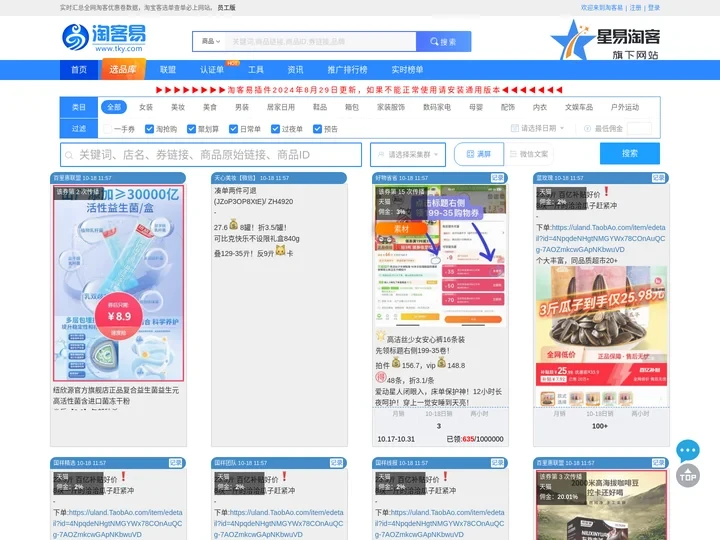The width and height of the screenshot is (720, 540).
Task: Open Taobao link in 国祥线报 card
Action: click(x=440, y=523)
